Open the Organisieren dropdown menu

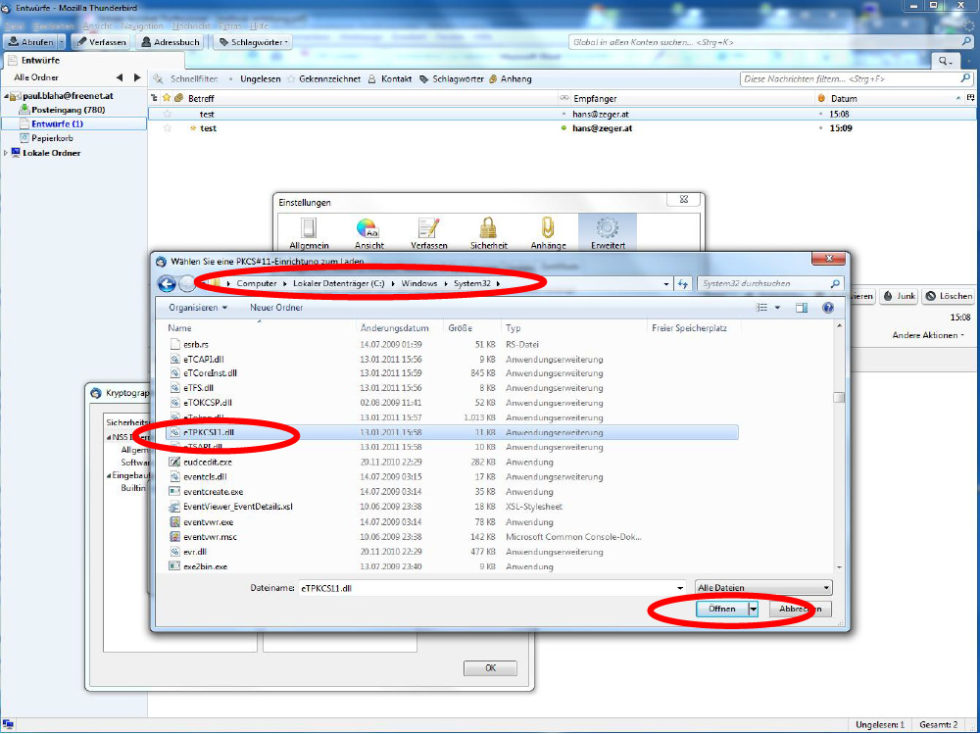[x=198, y=308]
